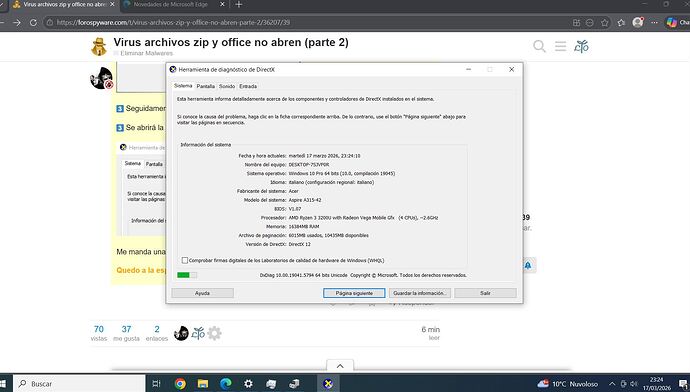This screenshot has height=392, width=690.
Task: Click '16384MB RAM' memory value
Action: [x=304, y=227]
